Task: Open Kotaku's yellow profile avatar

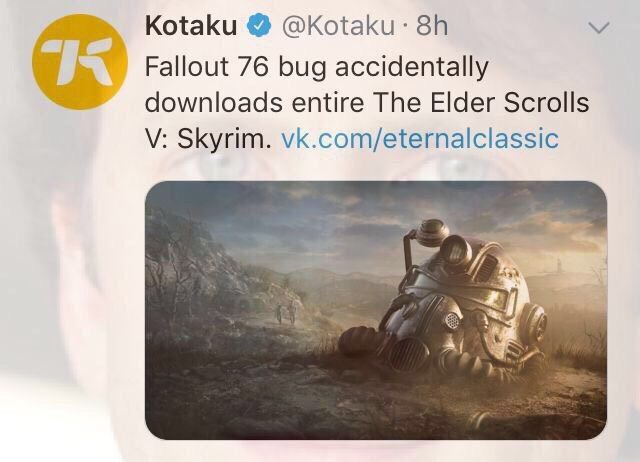Action: [x=80, y=62]
